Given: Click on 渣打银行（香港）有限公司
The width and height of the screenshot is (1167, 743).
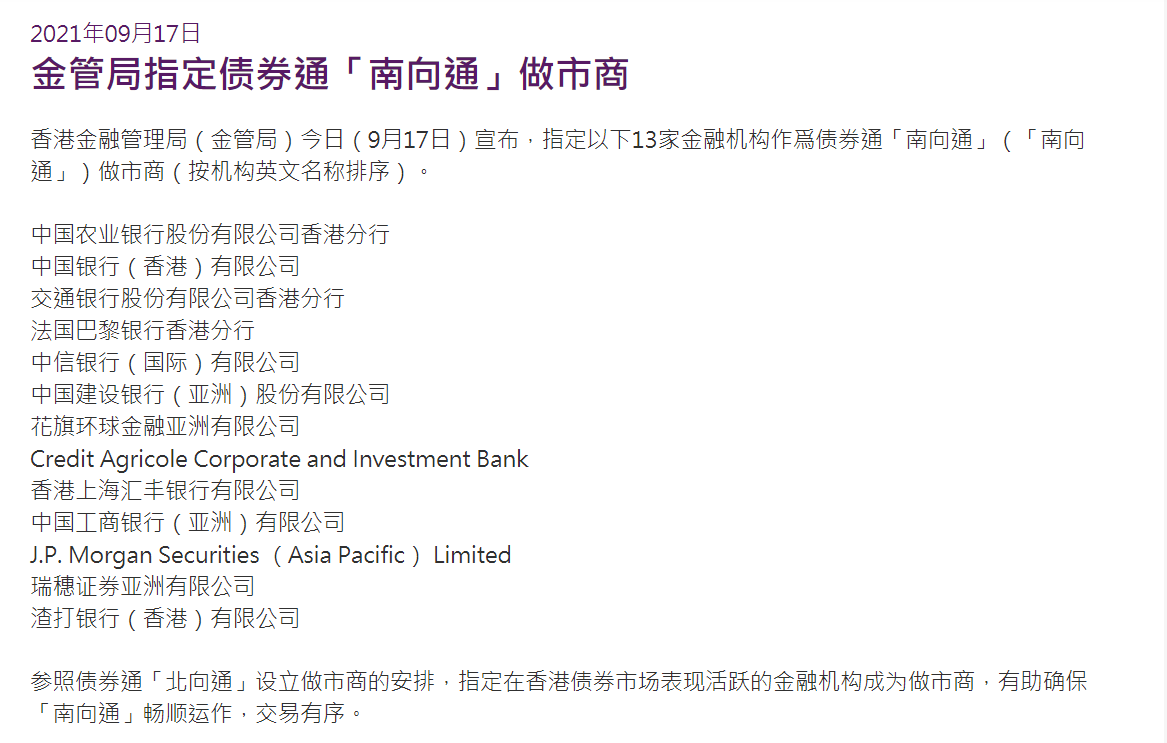Looking at the screenshot, I should tap(165, 619).
